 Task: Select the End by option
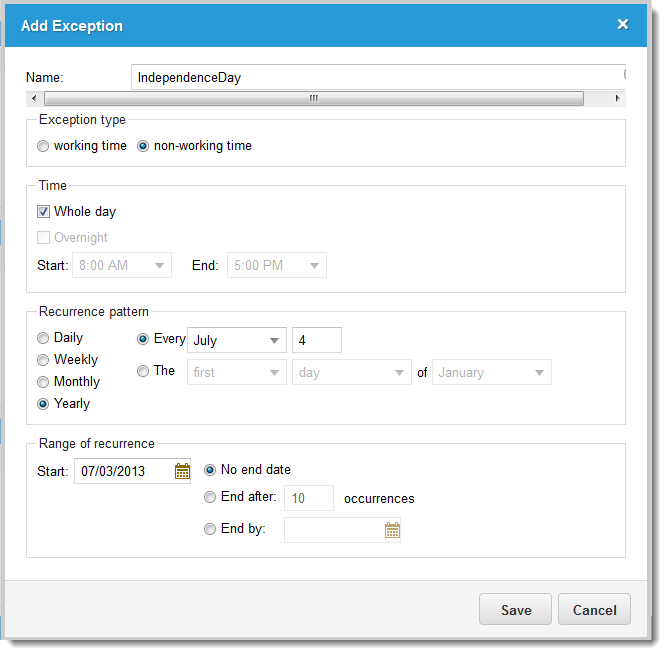(x=210, y=529)
